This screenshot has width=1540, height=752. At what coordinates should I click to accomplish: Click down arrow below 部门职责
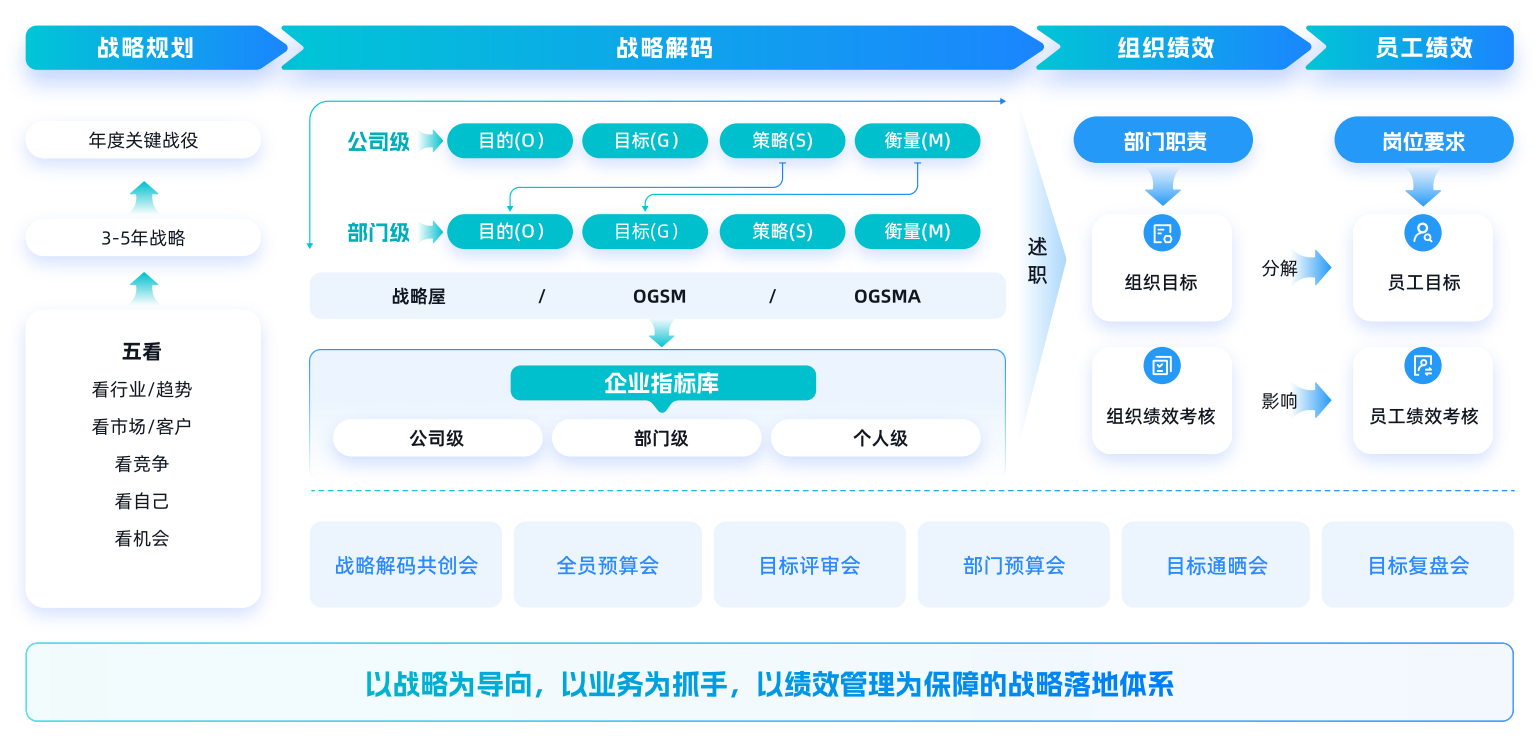pos(1163,186)
